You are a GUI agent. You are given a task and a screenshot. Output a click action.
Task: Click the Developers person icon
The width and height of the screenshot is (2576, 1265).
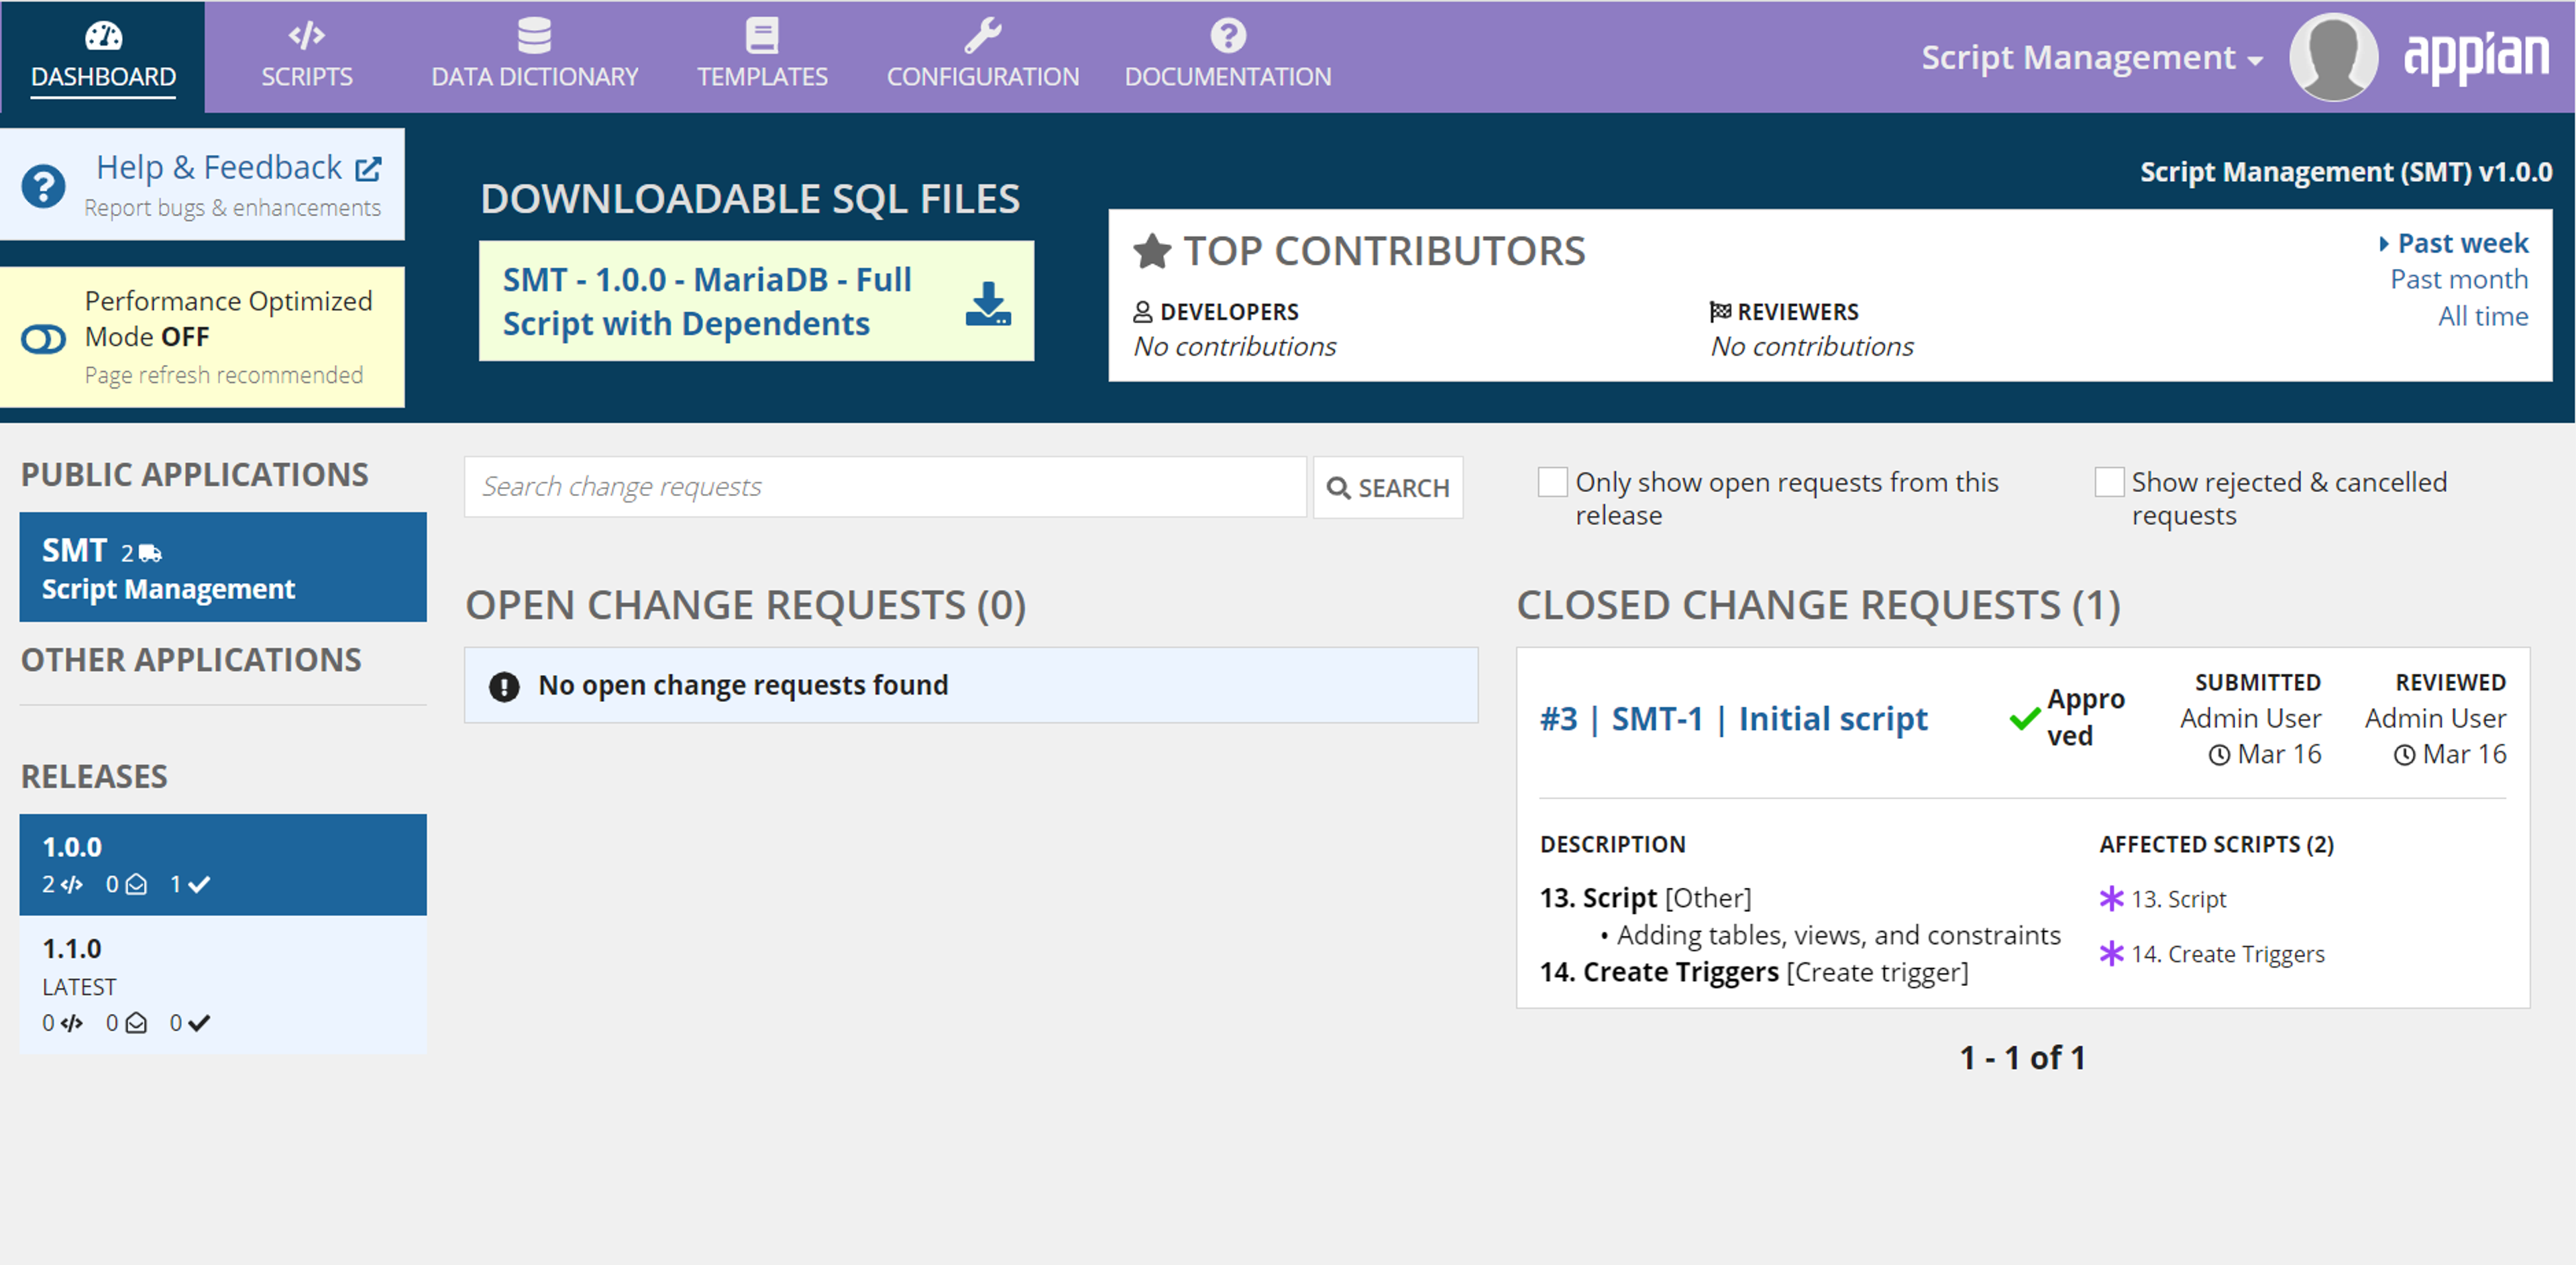point(1142,312)
